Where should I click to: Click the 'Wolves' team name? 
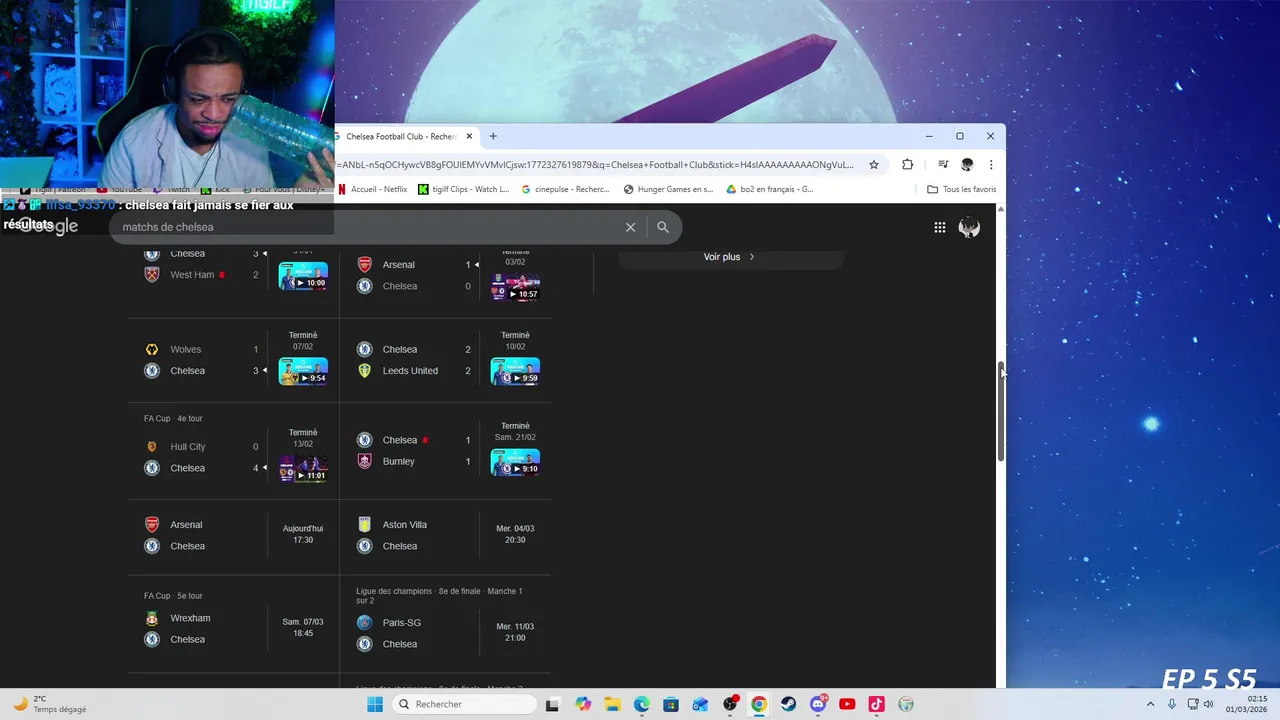tap(186, 350)
